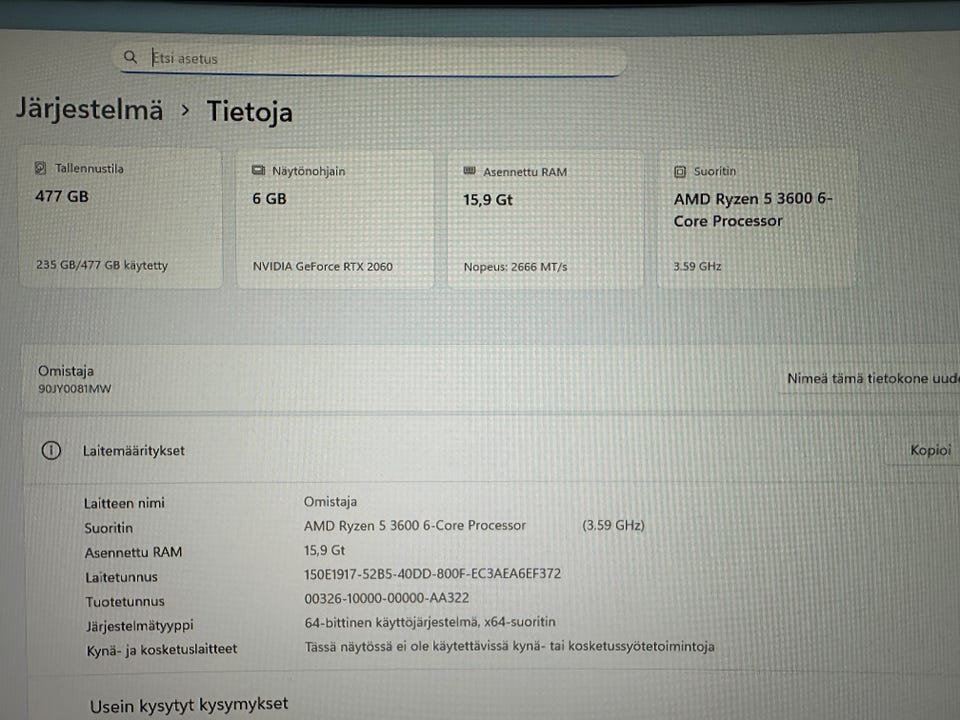Click the Tallennustila storage icon

[40, 168]
